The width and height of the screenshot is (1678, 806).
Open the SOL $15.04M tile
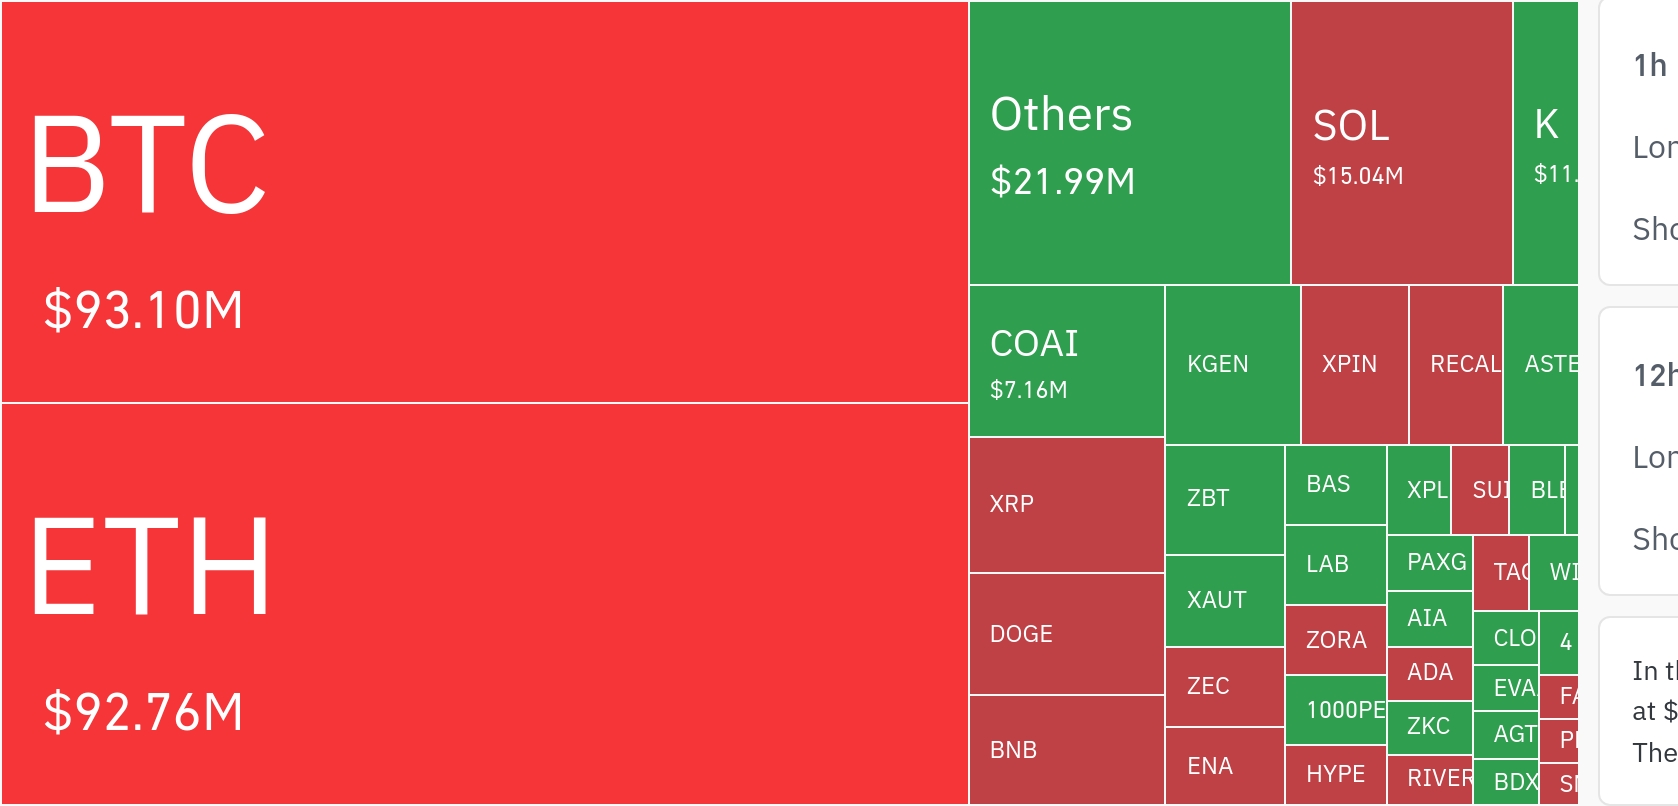coord(1401,143)
